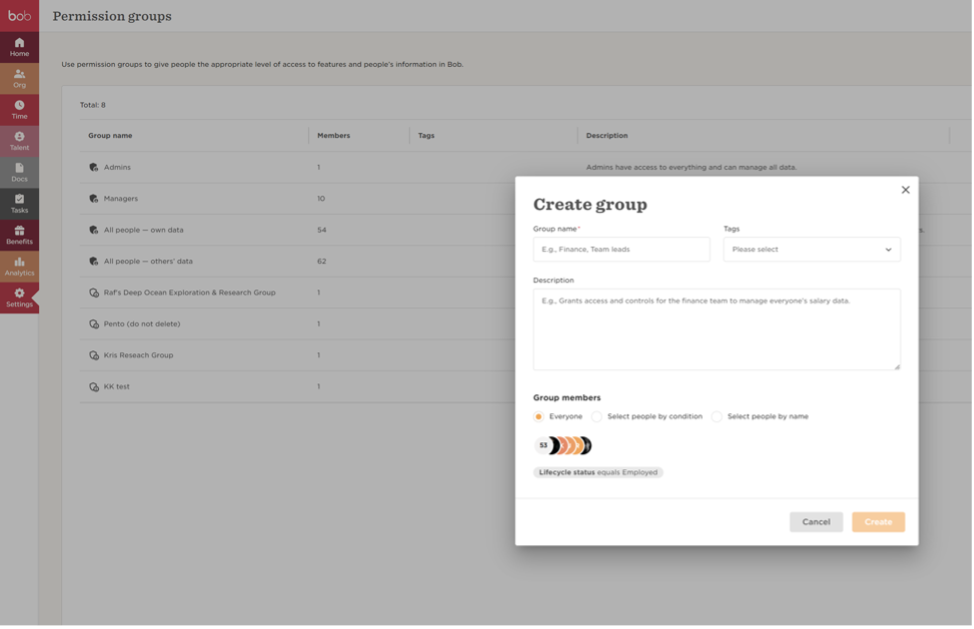Viewport: 974px width, 629px height.
Task: Click the Settings gear icon
Action: coord(19,293)
